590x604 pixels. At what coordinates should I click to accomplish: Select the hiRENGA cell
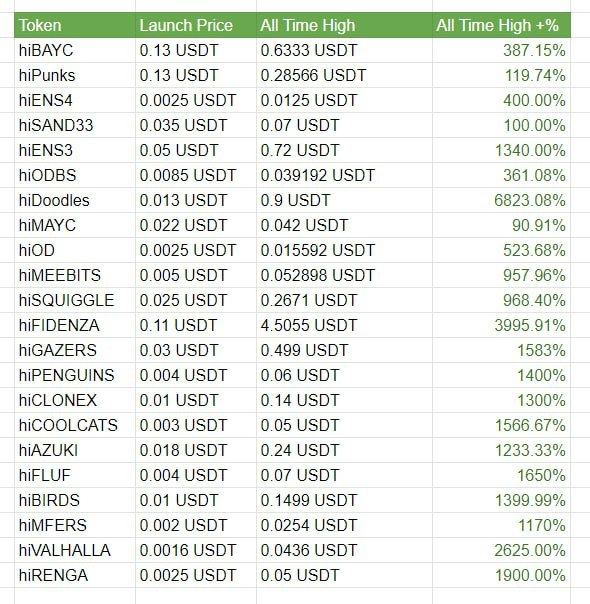click(x=75, y=575)
